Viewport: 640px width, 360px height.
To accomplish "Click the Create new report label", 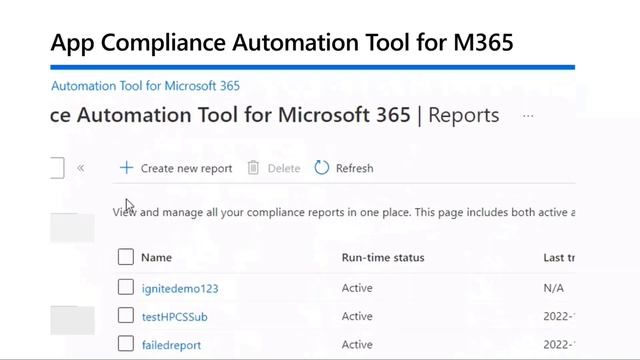I will (187, 168).
